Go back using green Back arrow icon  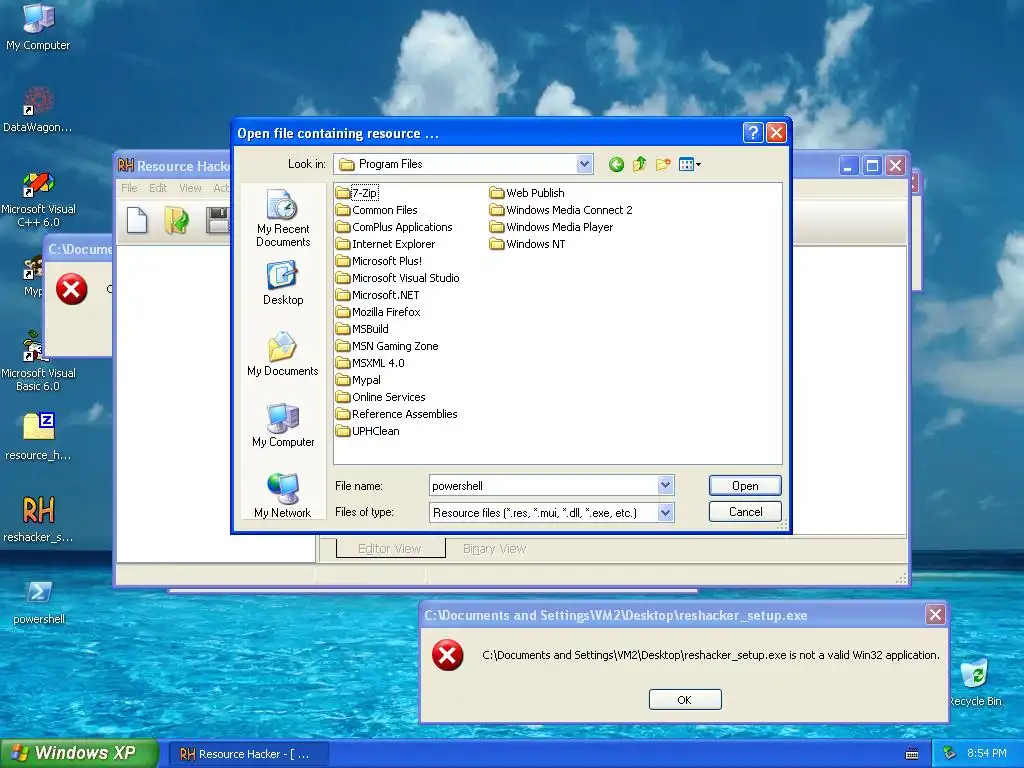616,165
